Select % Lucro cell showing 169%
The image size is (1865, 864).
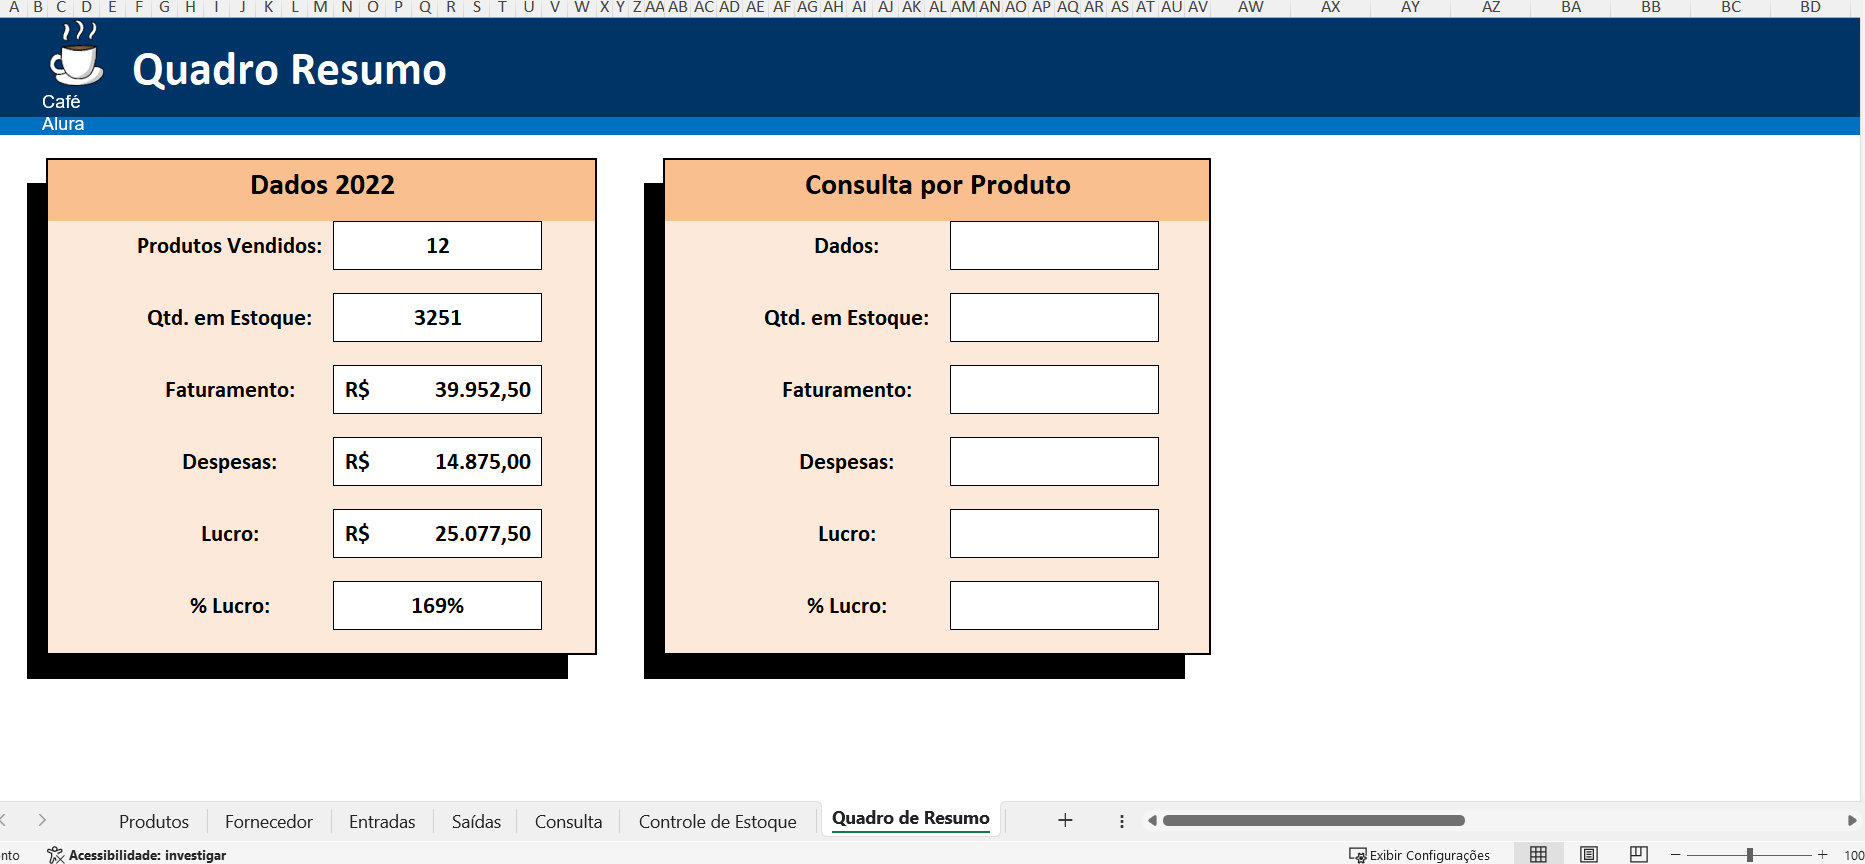point(437,605)
